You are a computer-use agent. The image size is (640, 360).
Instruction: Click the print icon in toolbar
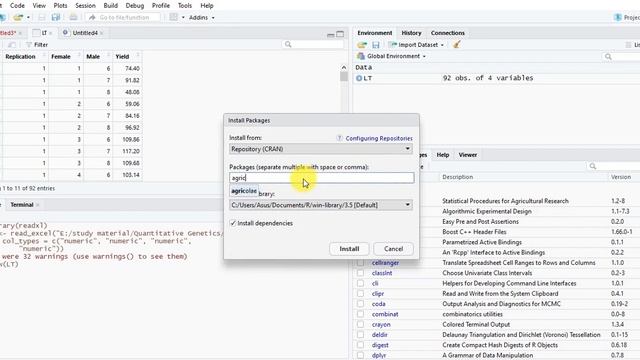point(73,18)
